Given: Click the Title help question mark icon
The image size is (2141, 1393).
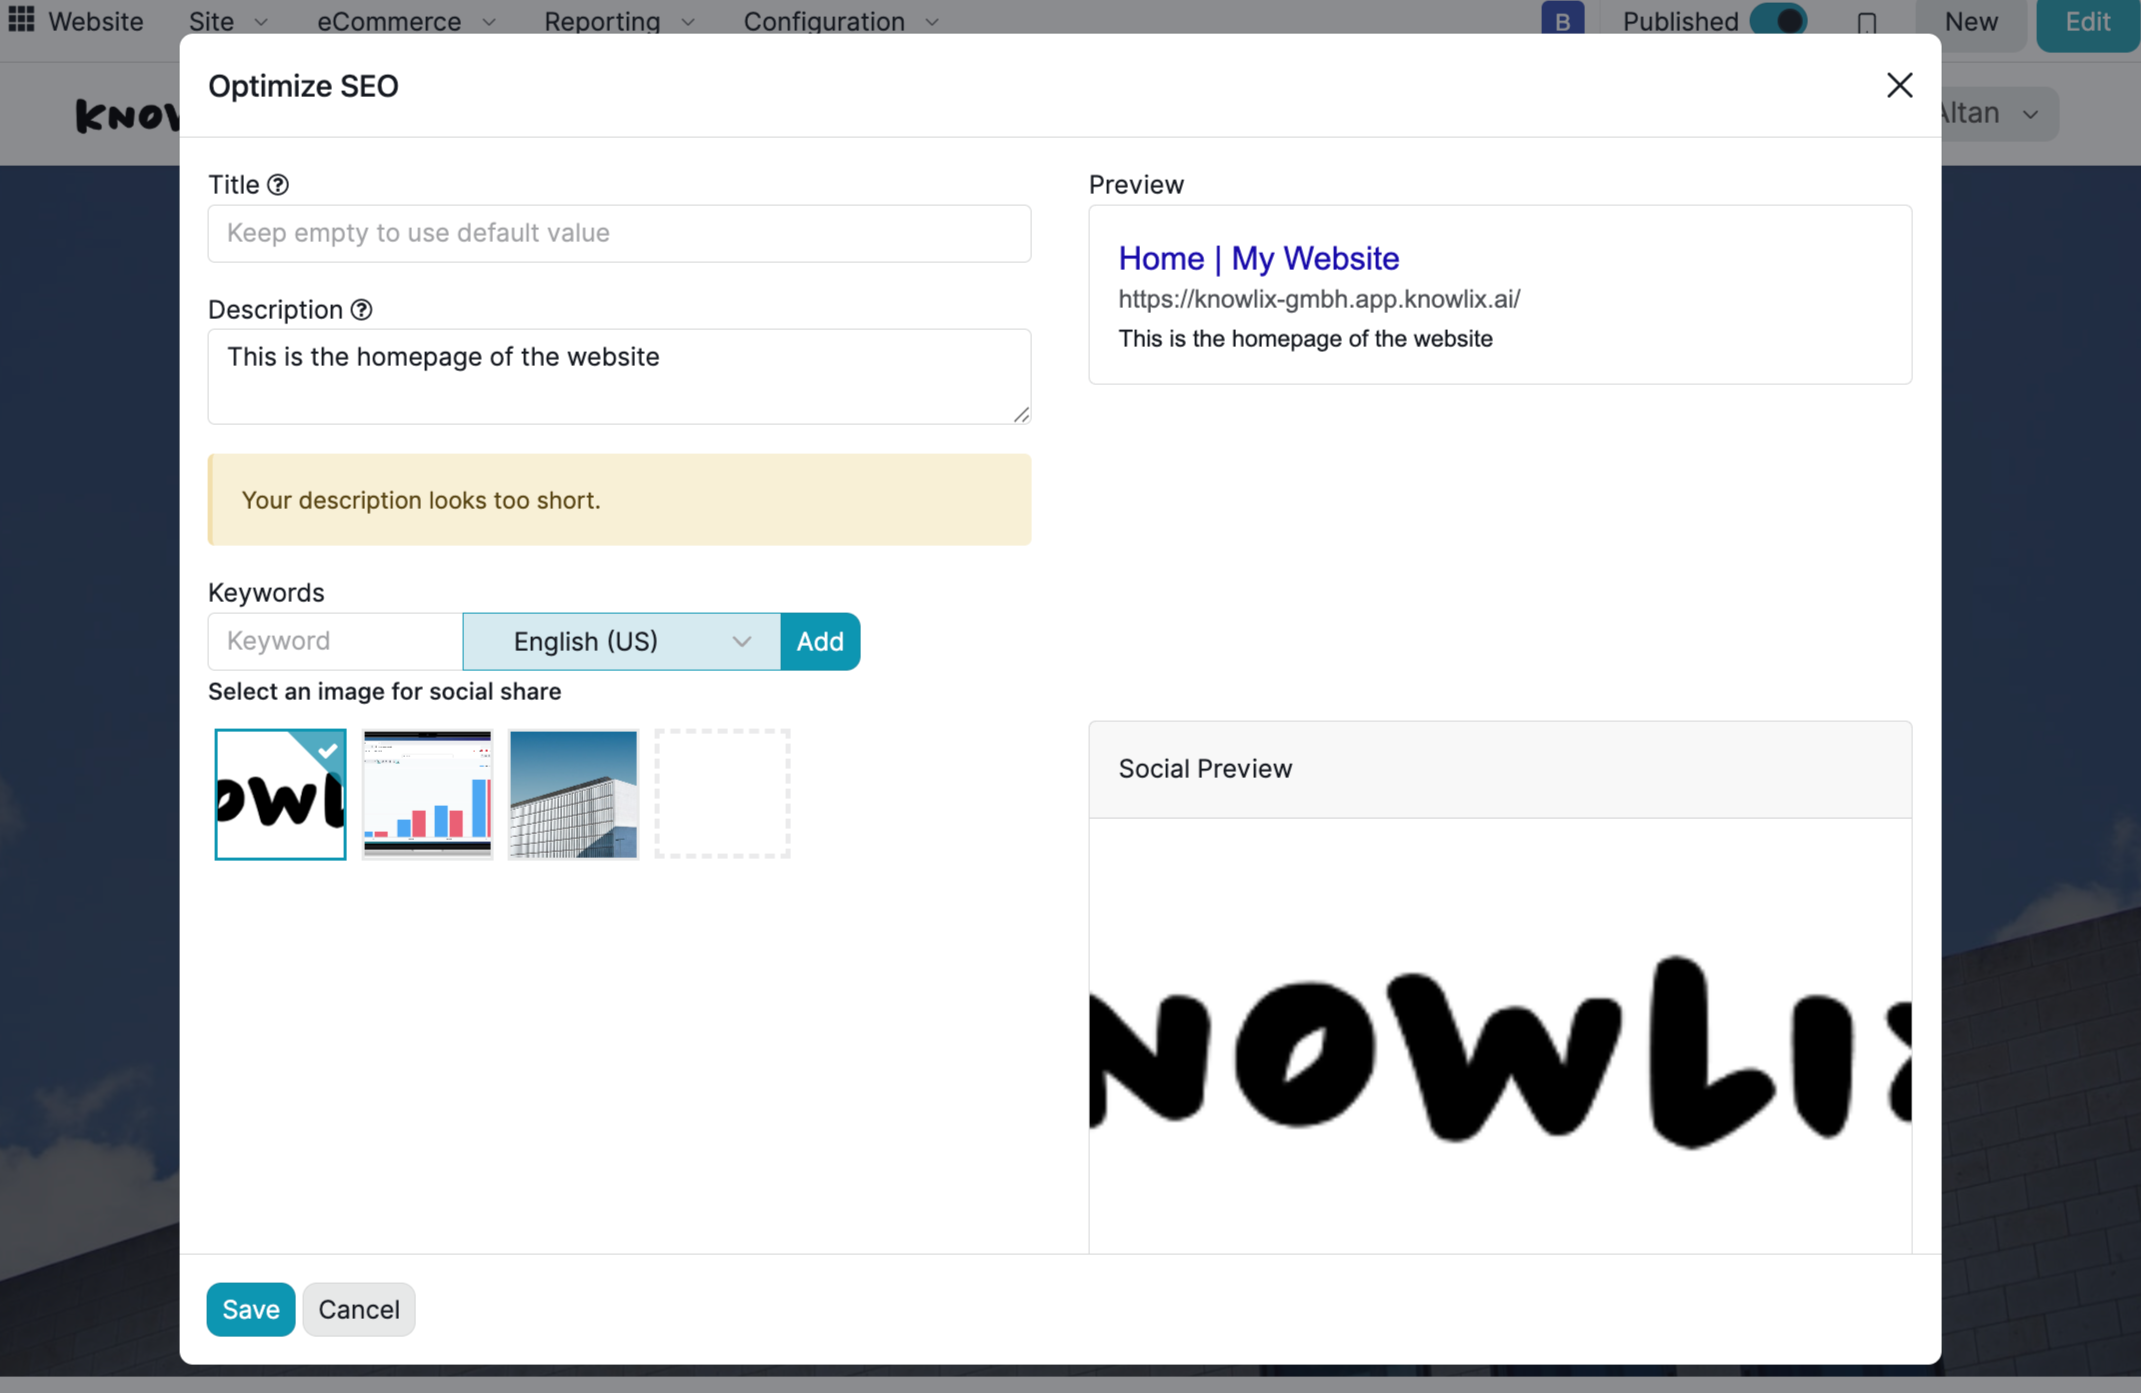Looking at the screenshot, I should click(278, 185).
